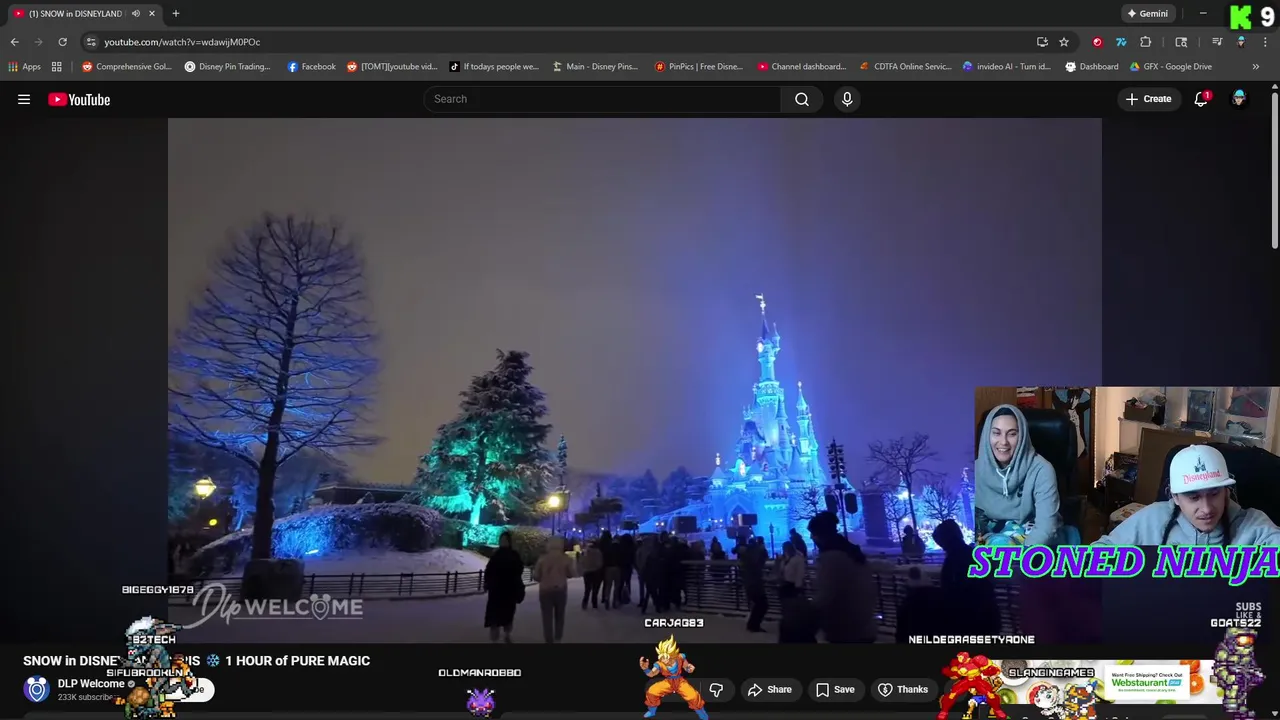The image size is (1280, 720).
Task: Click the video title text
Action: [197, 661]
